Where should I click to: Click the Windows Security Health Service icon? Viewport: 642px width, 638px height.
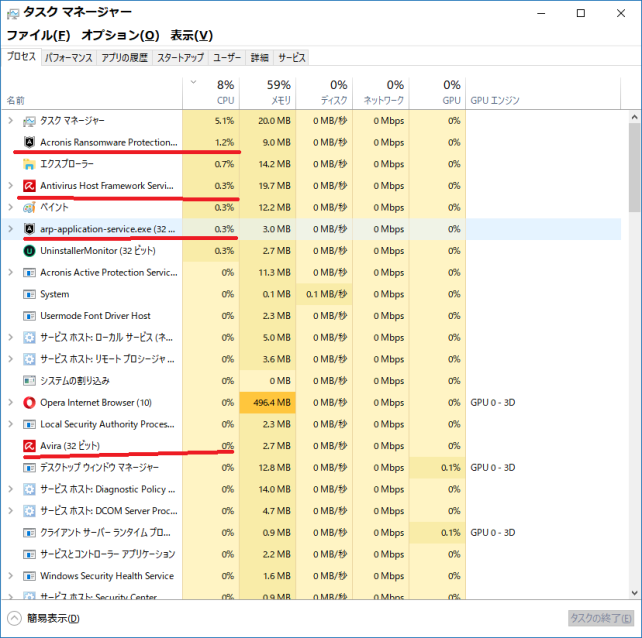(x=29, y=576)
